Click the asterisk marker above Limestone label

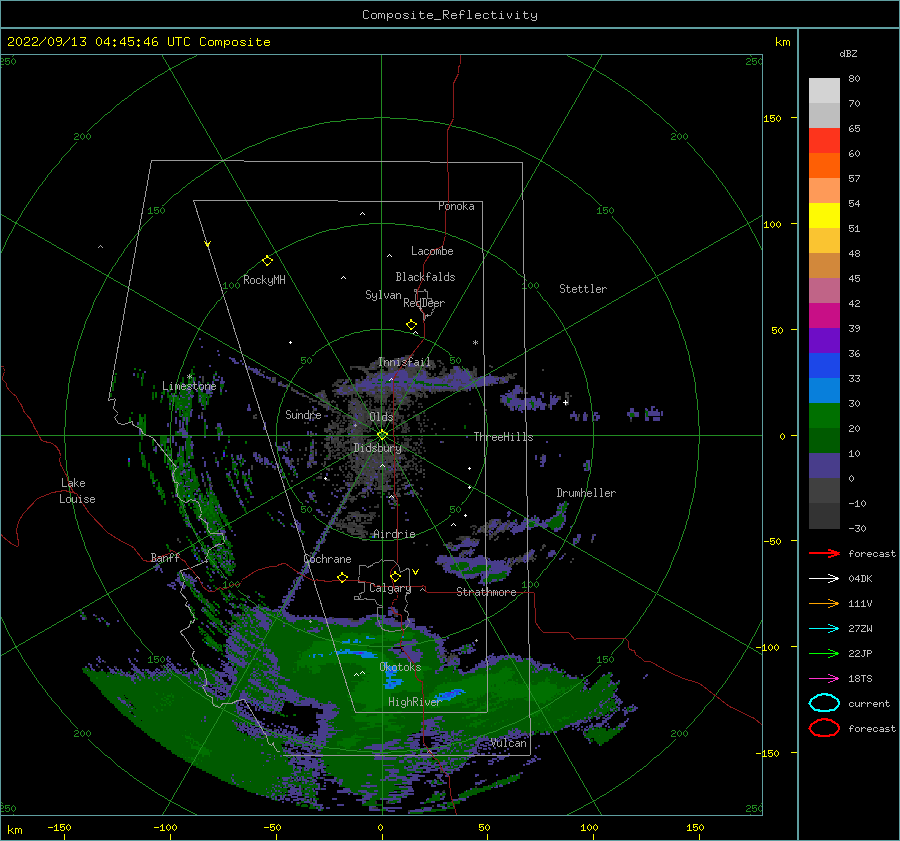click(189, 377)
